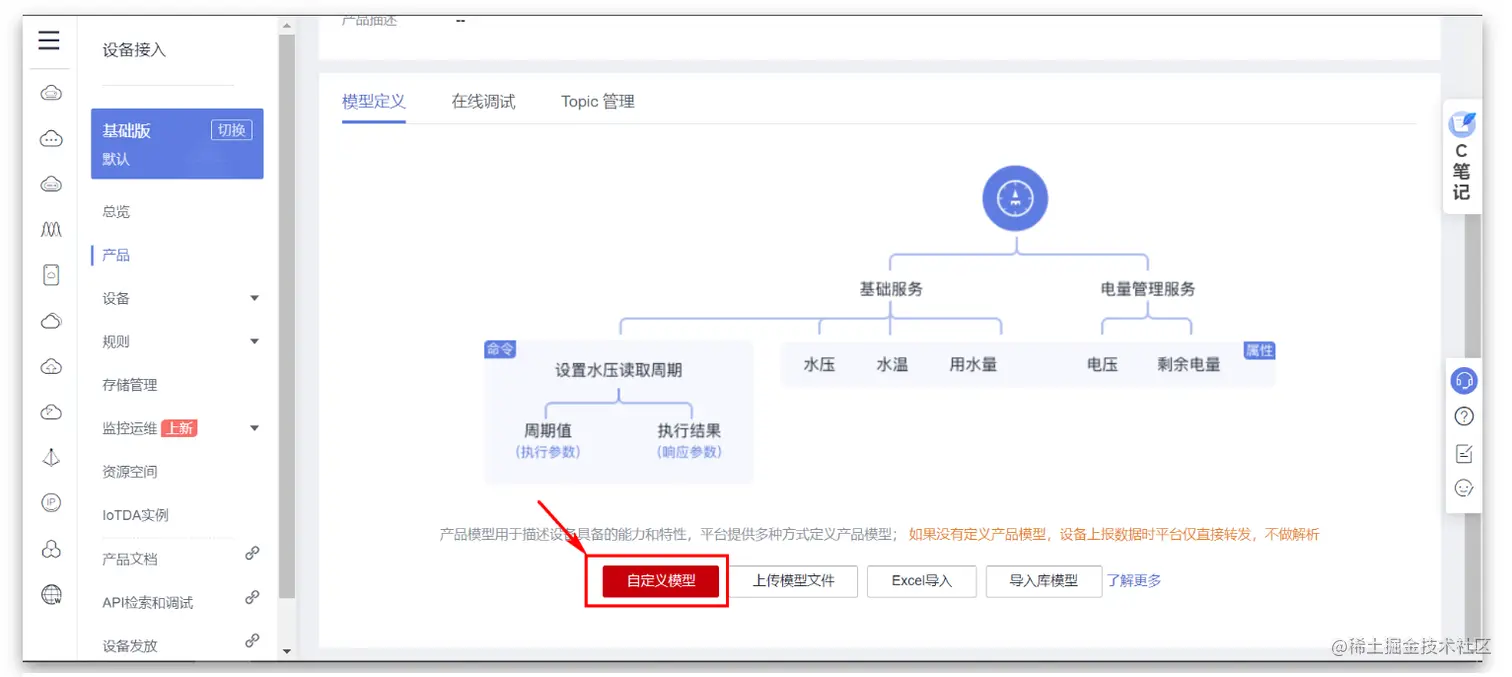Click the wave-shaped auto scaling sidebar icon
1512x677 pixels.
(51, 230)
